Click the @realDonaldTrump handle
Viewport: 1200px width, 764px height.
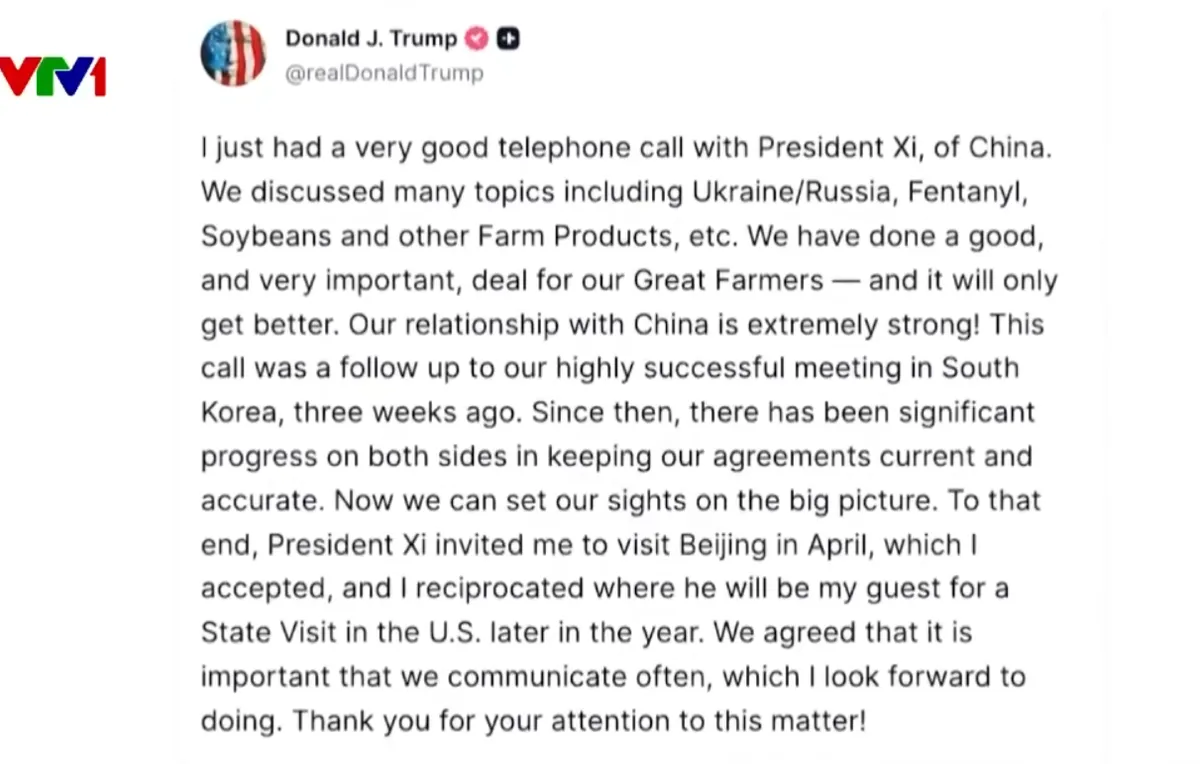point(384,73)
